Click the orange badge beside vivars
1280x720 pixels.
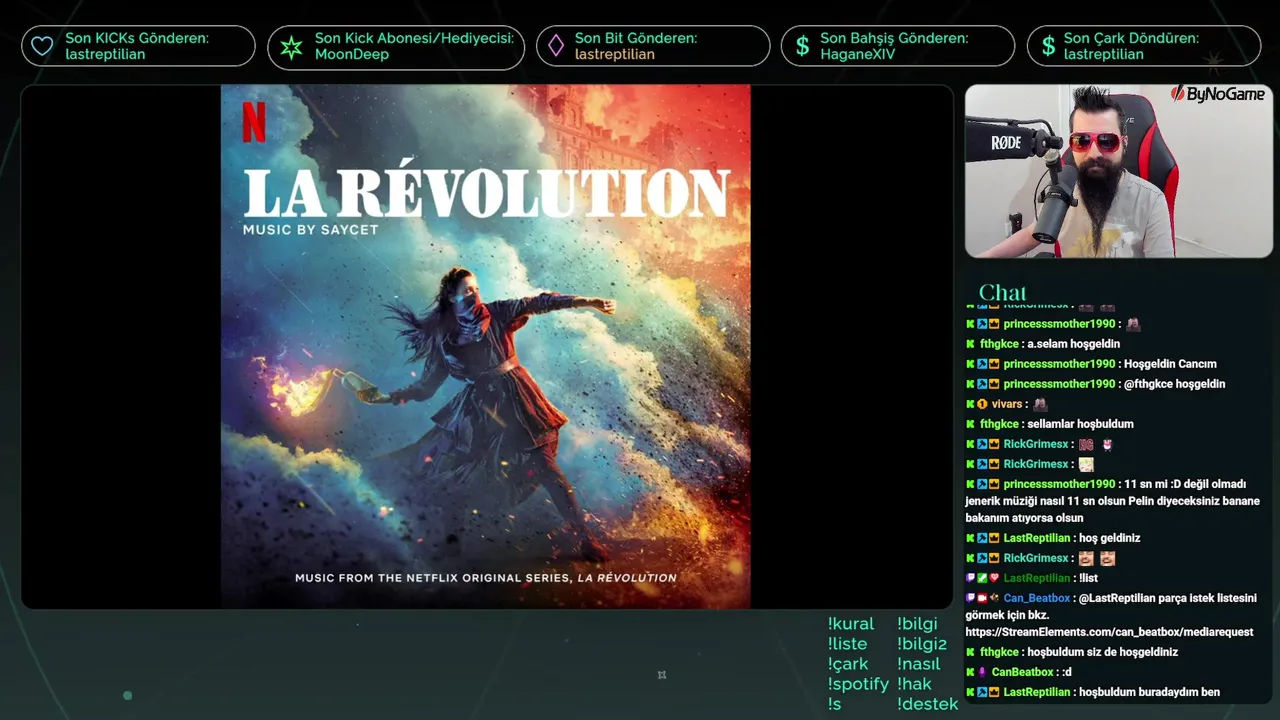click(982, 404)
